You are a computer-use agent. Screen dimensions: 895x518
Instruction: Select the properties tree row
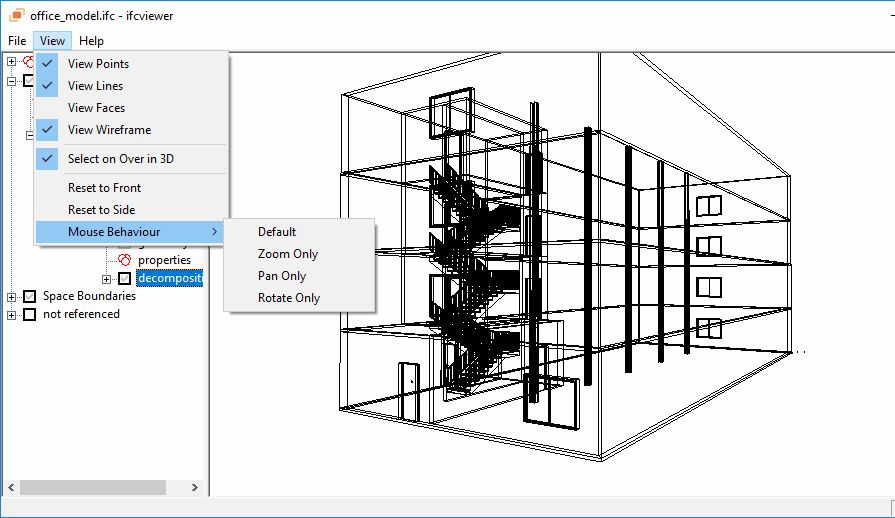click(x=164, y=260)
